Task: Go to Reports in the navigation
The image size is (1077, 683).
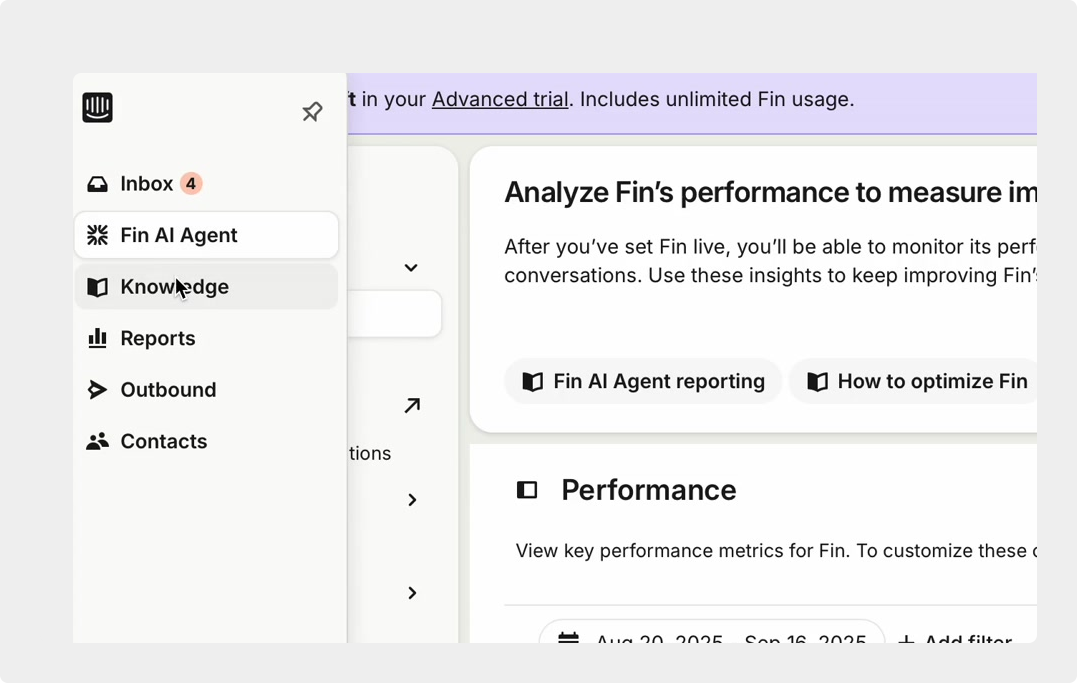Action: click(x=157, y=338)
